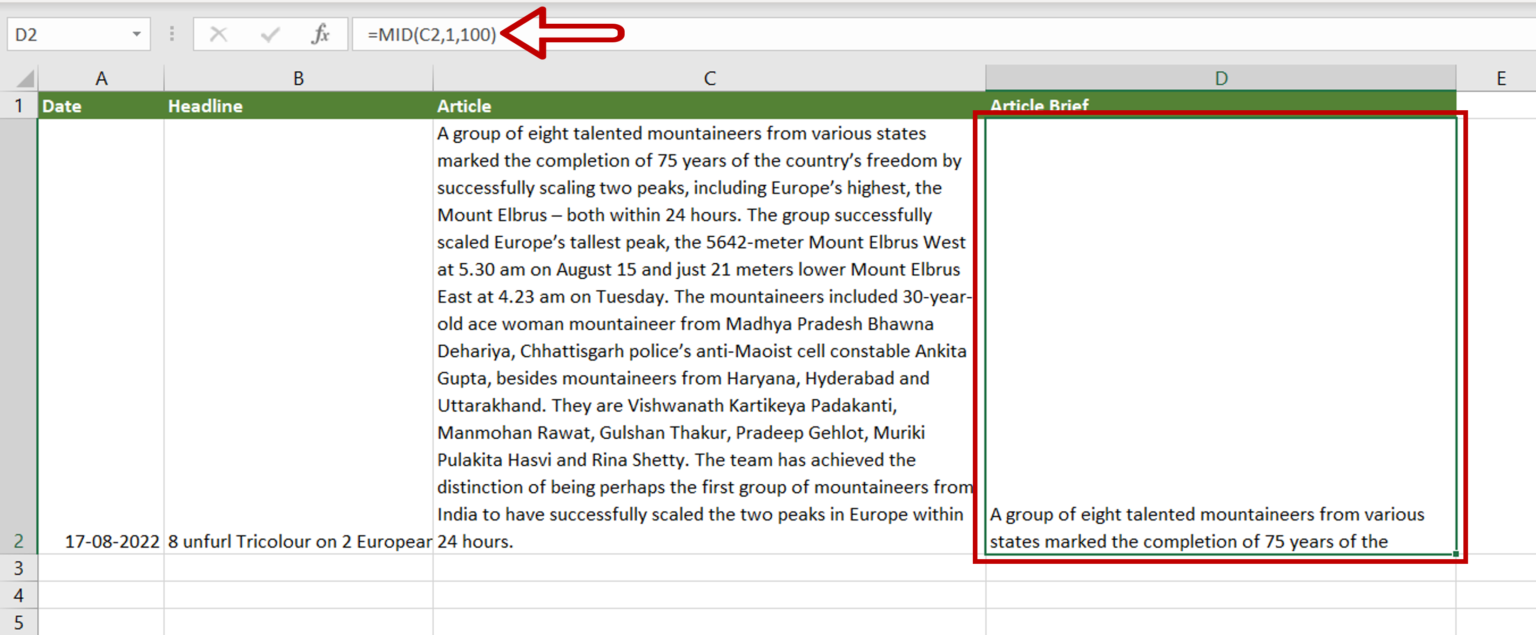Click the Insert Function fx icon
Image resolution: width=1536 pixels, height=635 pixels.
[x=320, y=35]
